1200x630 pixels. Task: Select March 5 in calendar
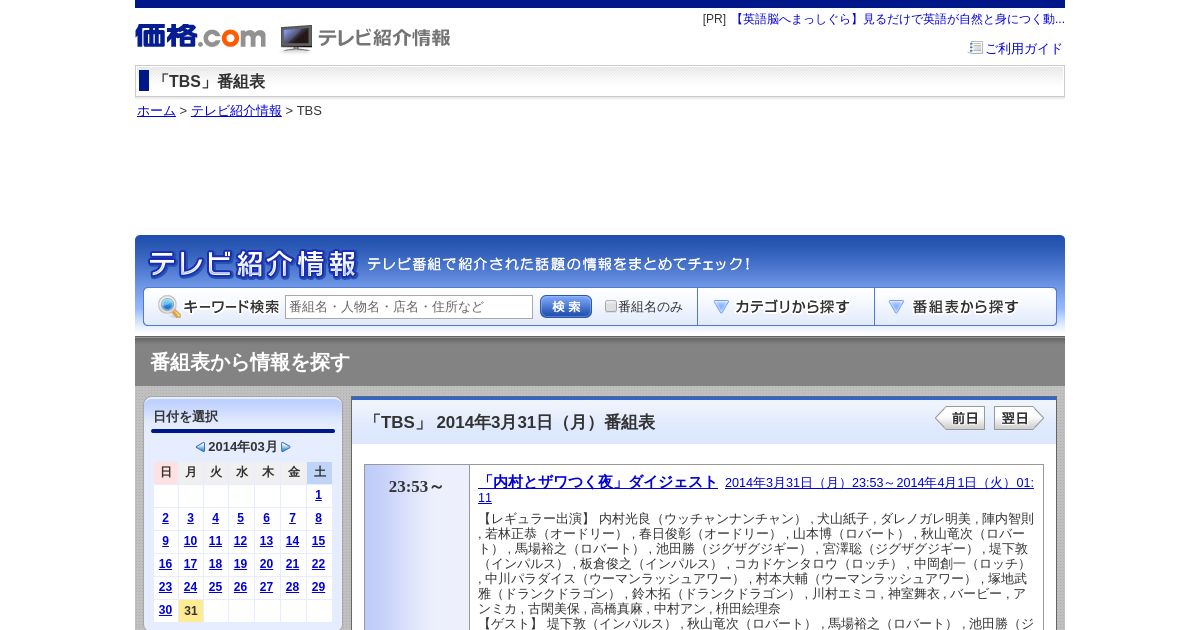pyautogui.click(x=240, y=518)
